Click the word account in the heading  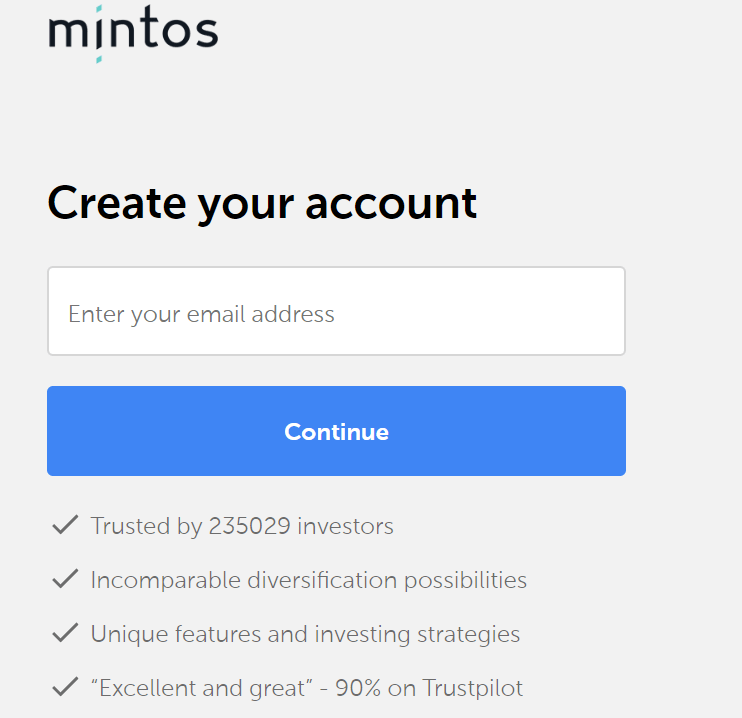[x=391, y=203]
